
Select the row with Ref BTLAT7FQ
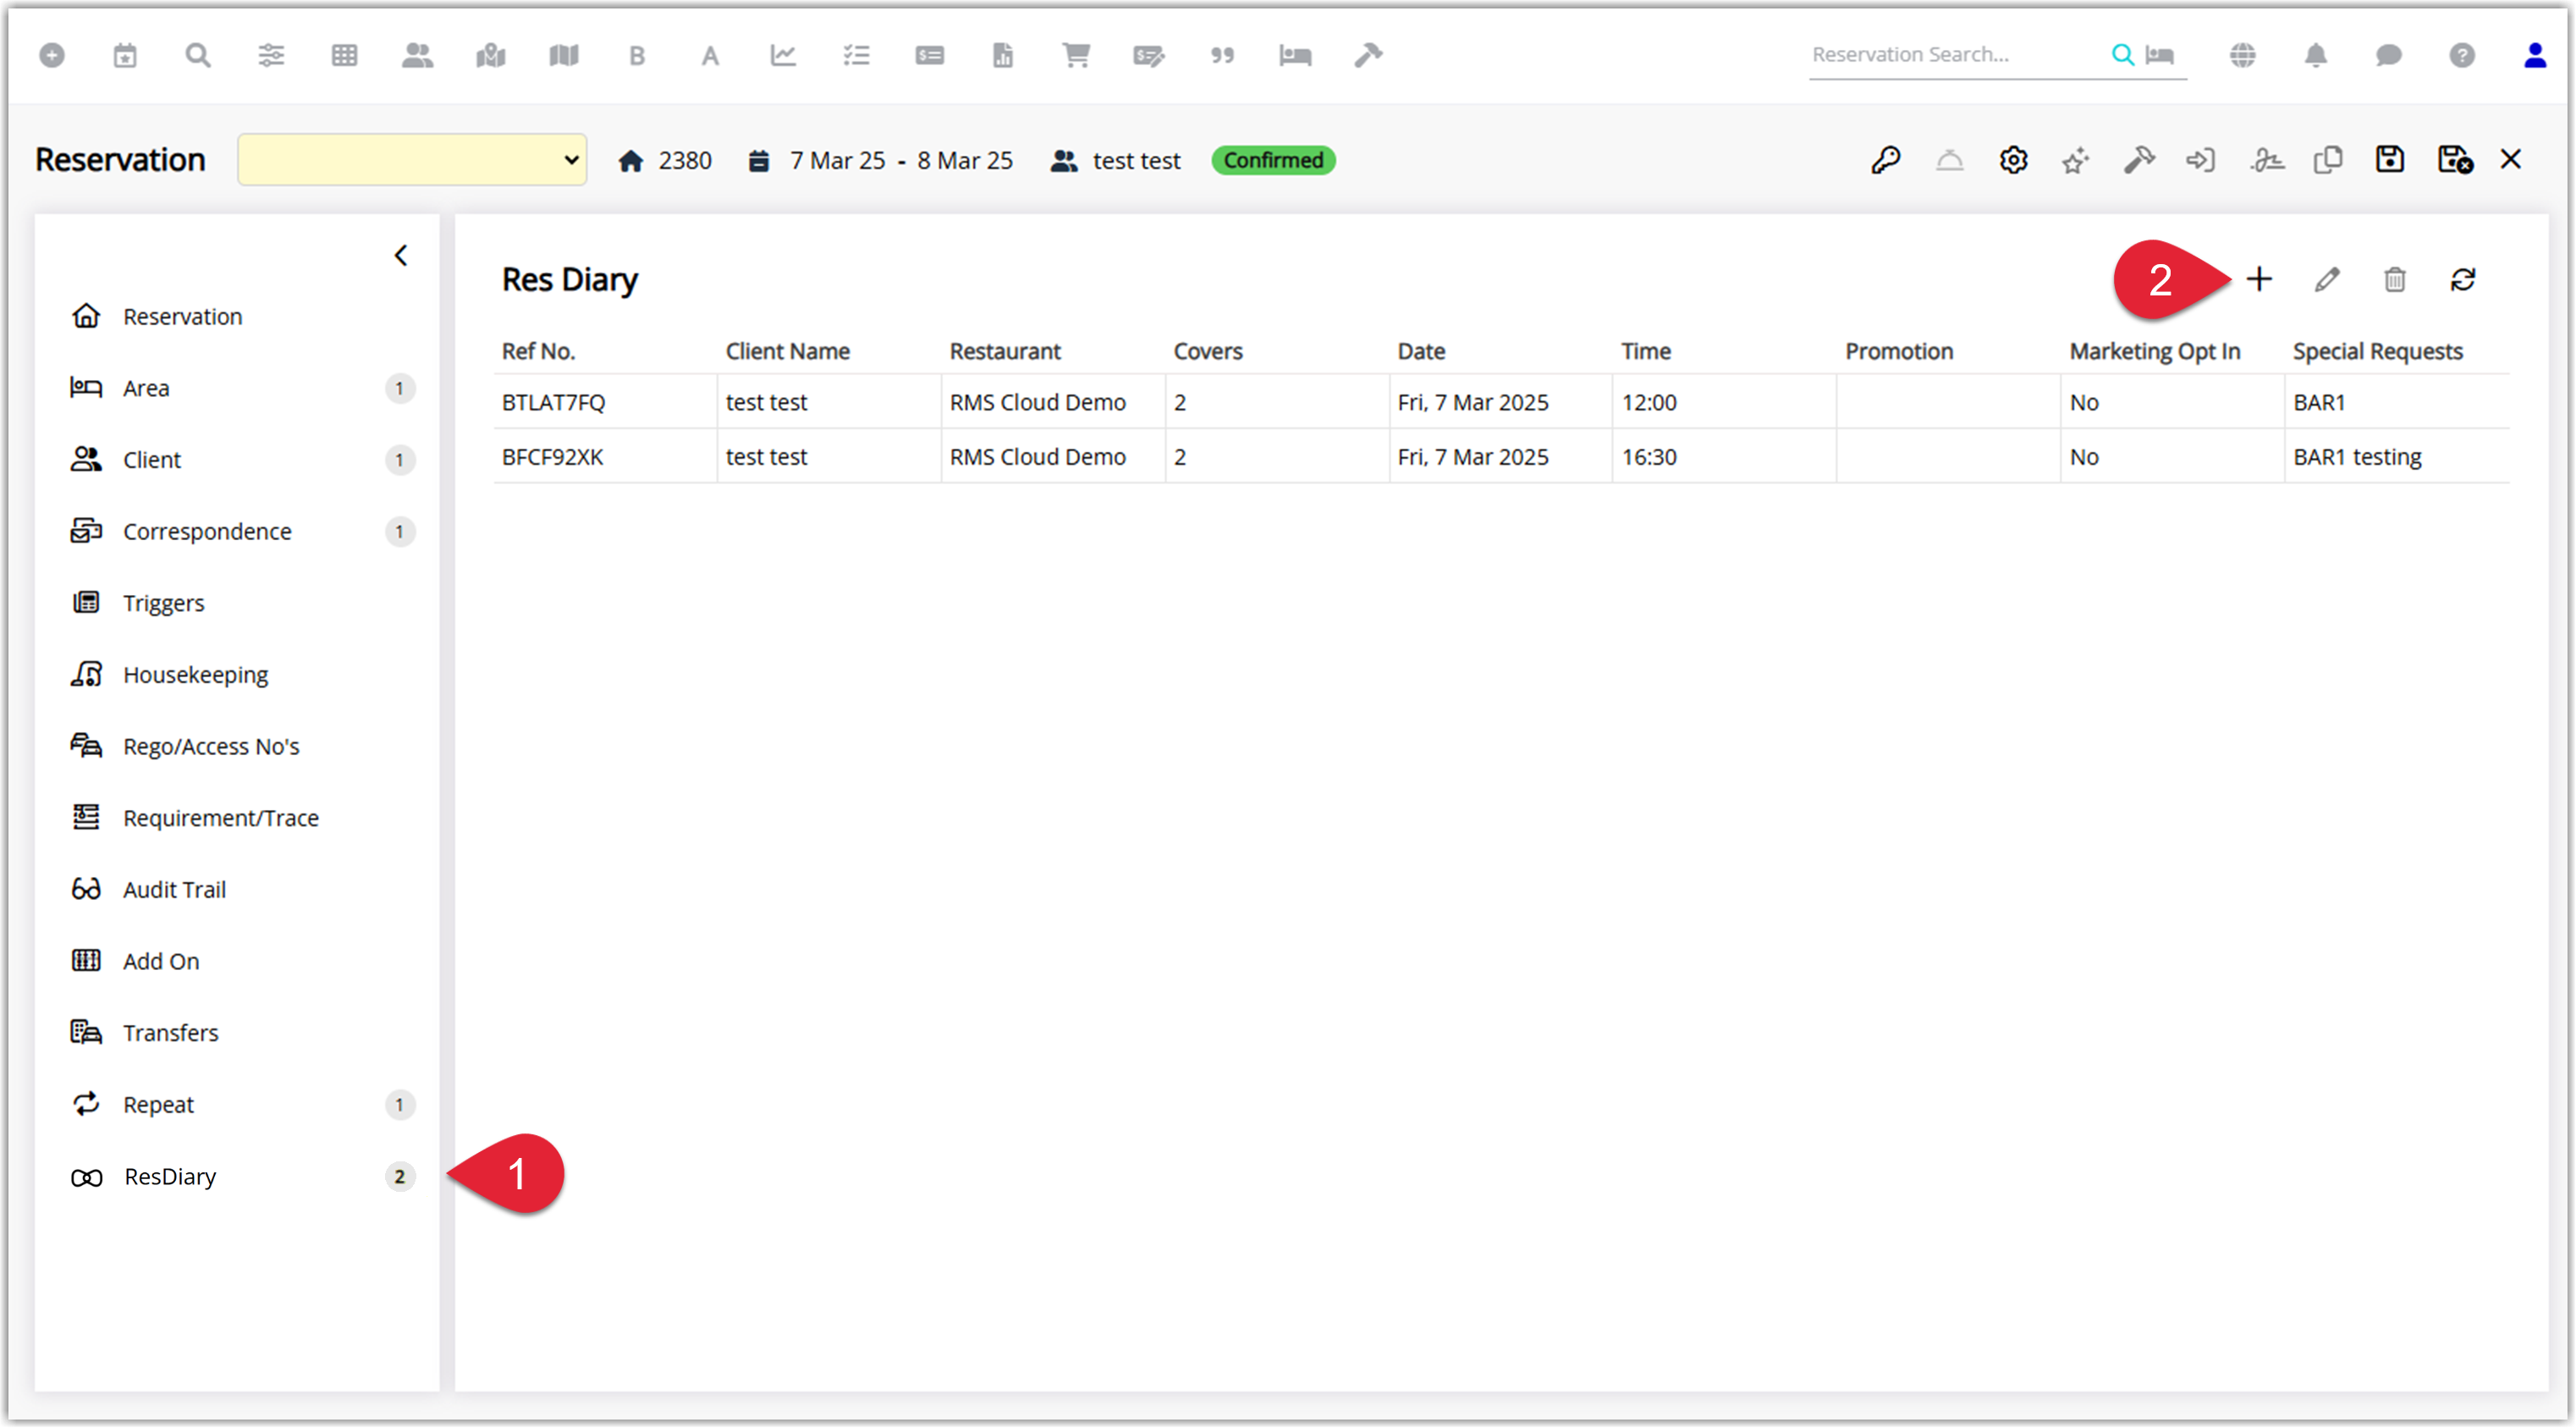click(1501, 402)
